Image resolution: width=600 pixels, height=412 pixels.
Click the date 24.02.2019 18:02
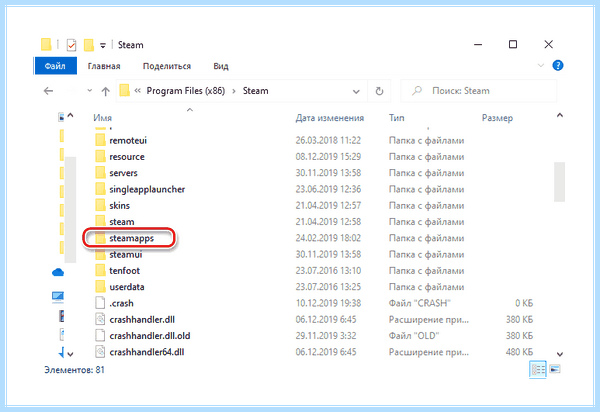[x=328, y=238]
